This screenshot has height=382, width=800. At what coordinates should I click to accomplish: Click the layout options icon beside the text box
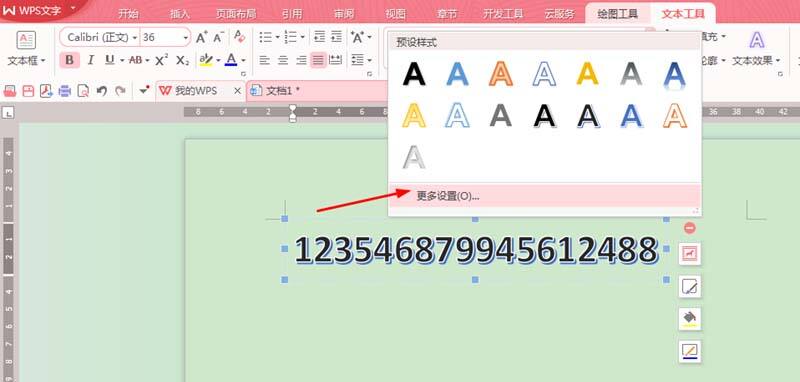690,253
